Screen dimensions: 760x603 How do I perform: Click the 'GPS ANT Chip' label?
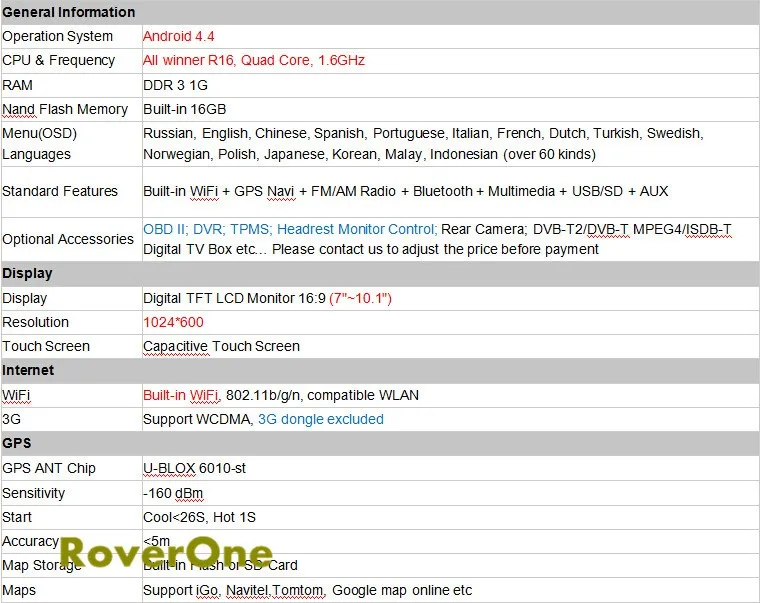[49, 468]
